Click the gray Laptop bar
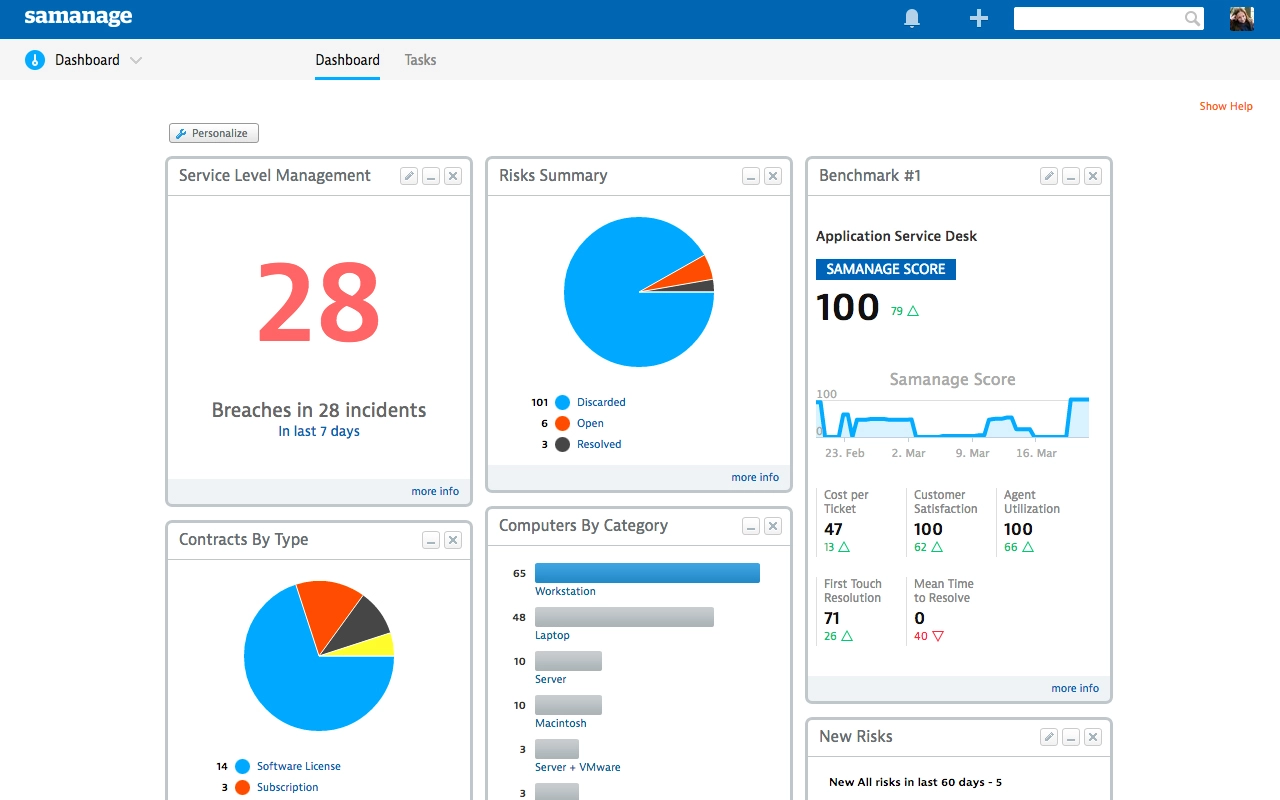Image resolution: width=1280 pixels, height=800 pixels. pos(624,617)
